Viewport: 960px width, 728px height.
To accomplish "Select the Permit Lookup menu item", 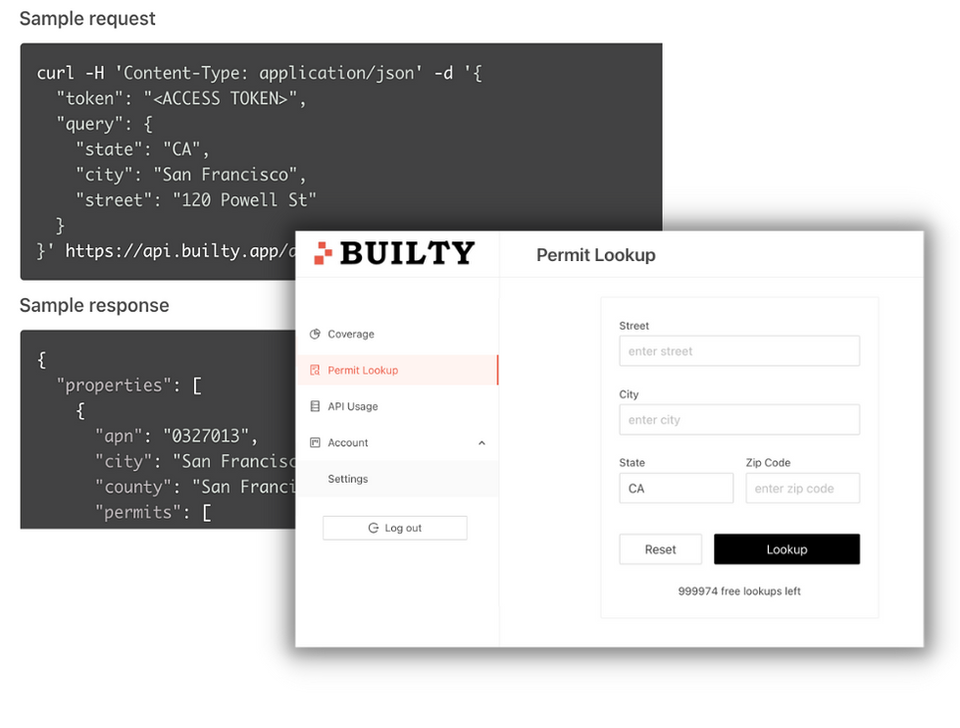I will 397,370.
